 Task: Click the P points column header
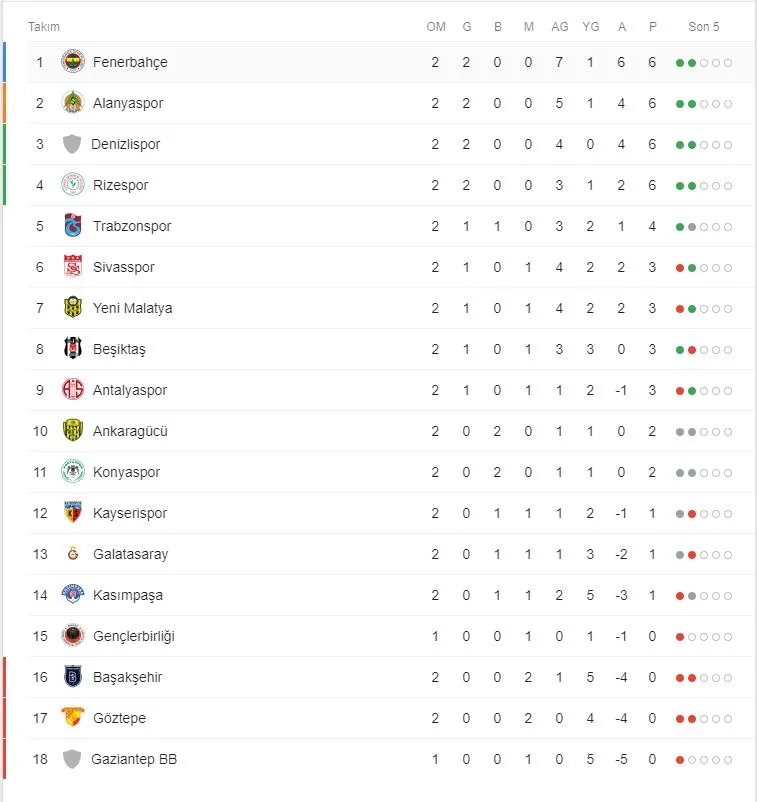653,27
